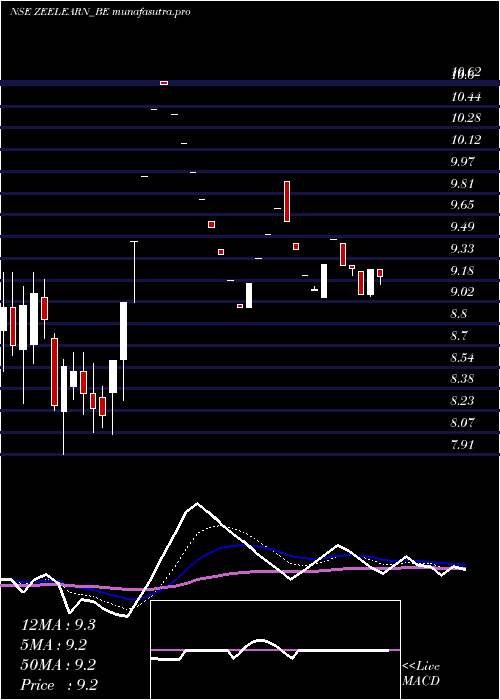
Task: Click the 10.12 price axis label
Action: click(466, 140)
